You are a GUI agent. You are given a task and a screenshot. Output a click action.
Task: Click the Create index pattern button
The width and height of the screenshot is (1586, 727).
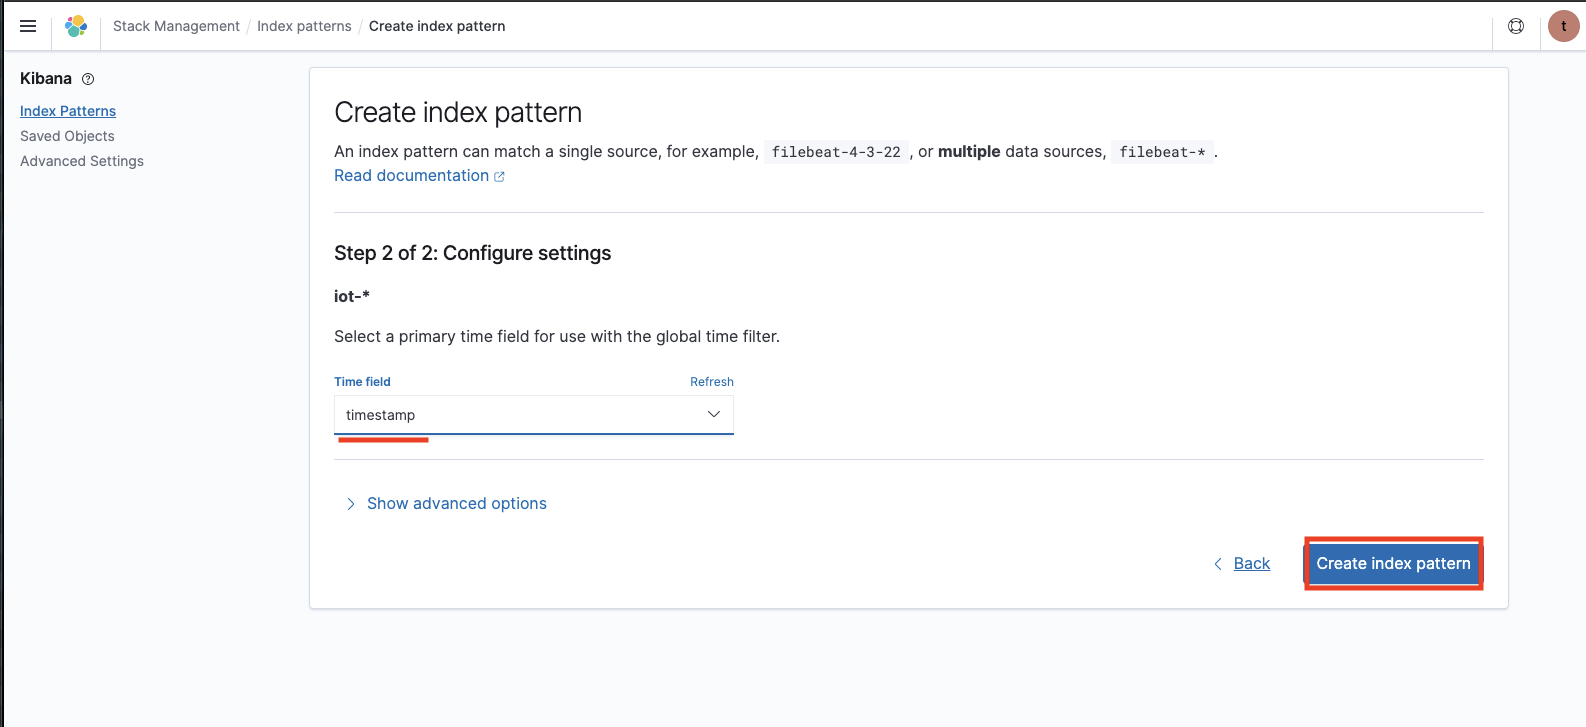tap(1393, 564)
